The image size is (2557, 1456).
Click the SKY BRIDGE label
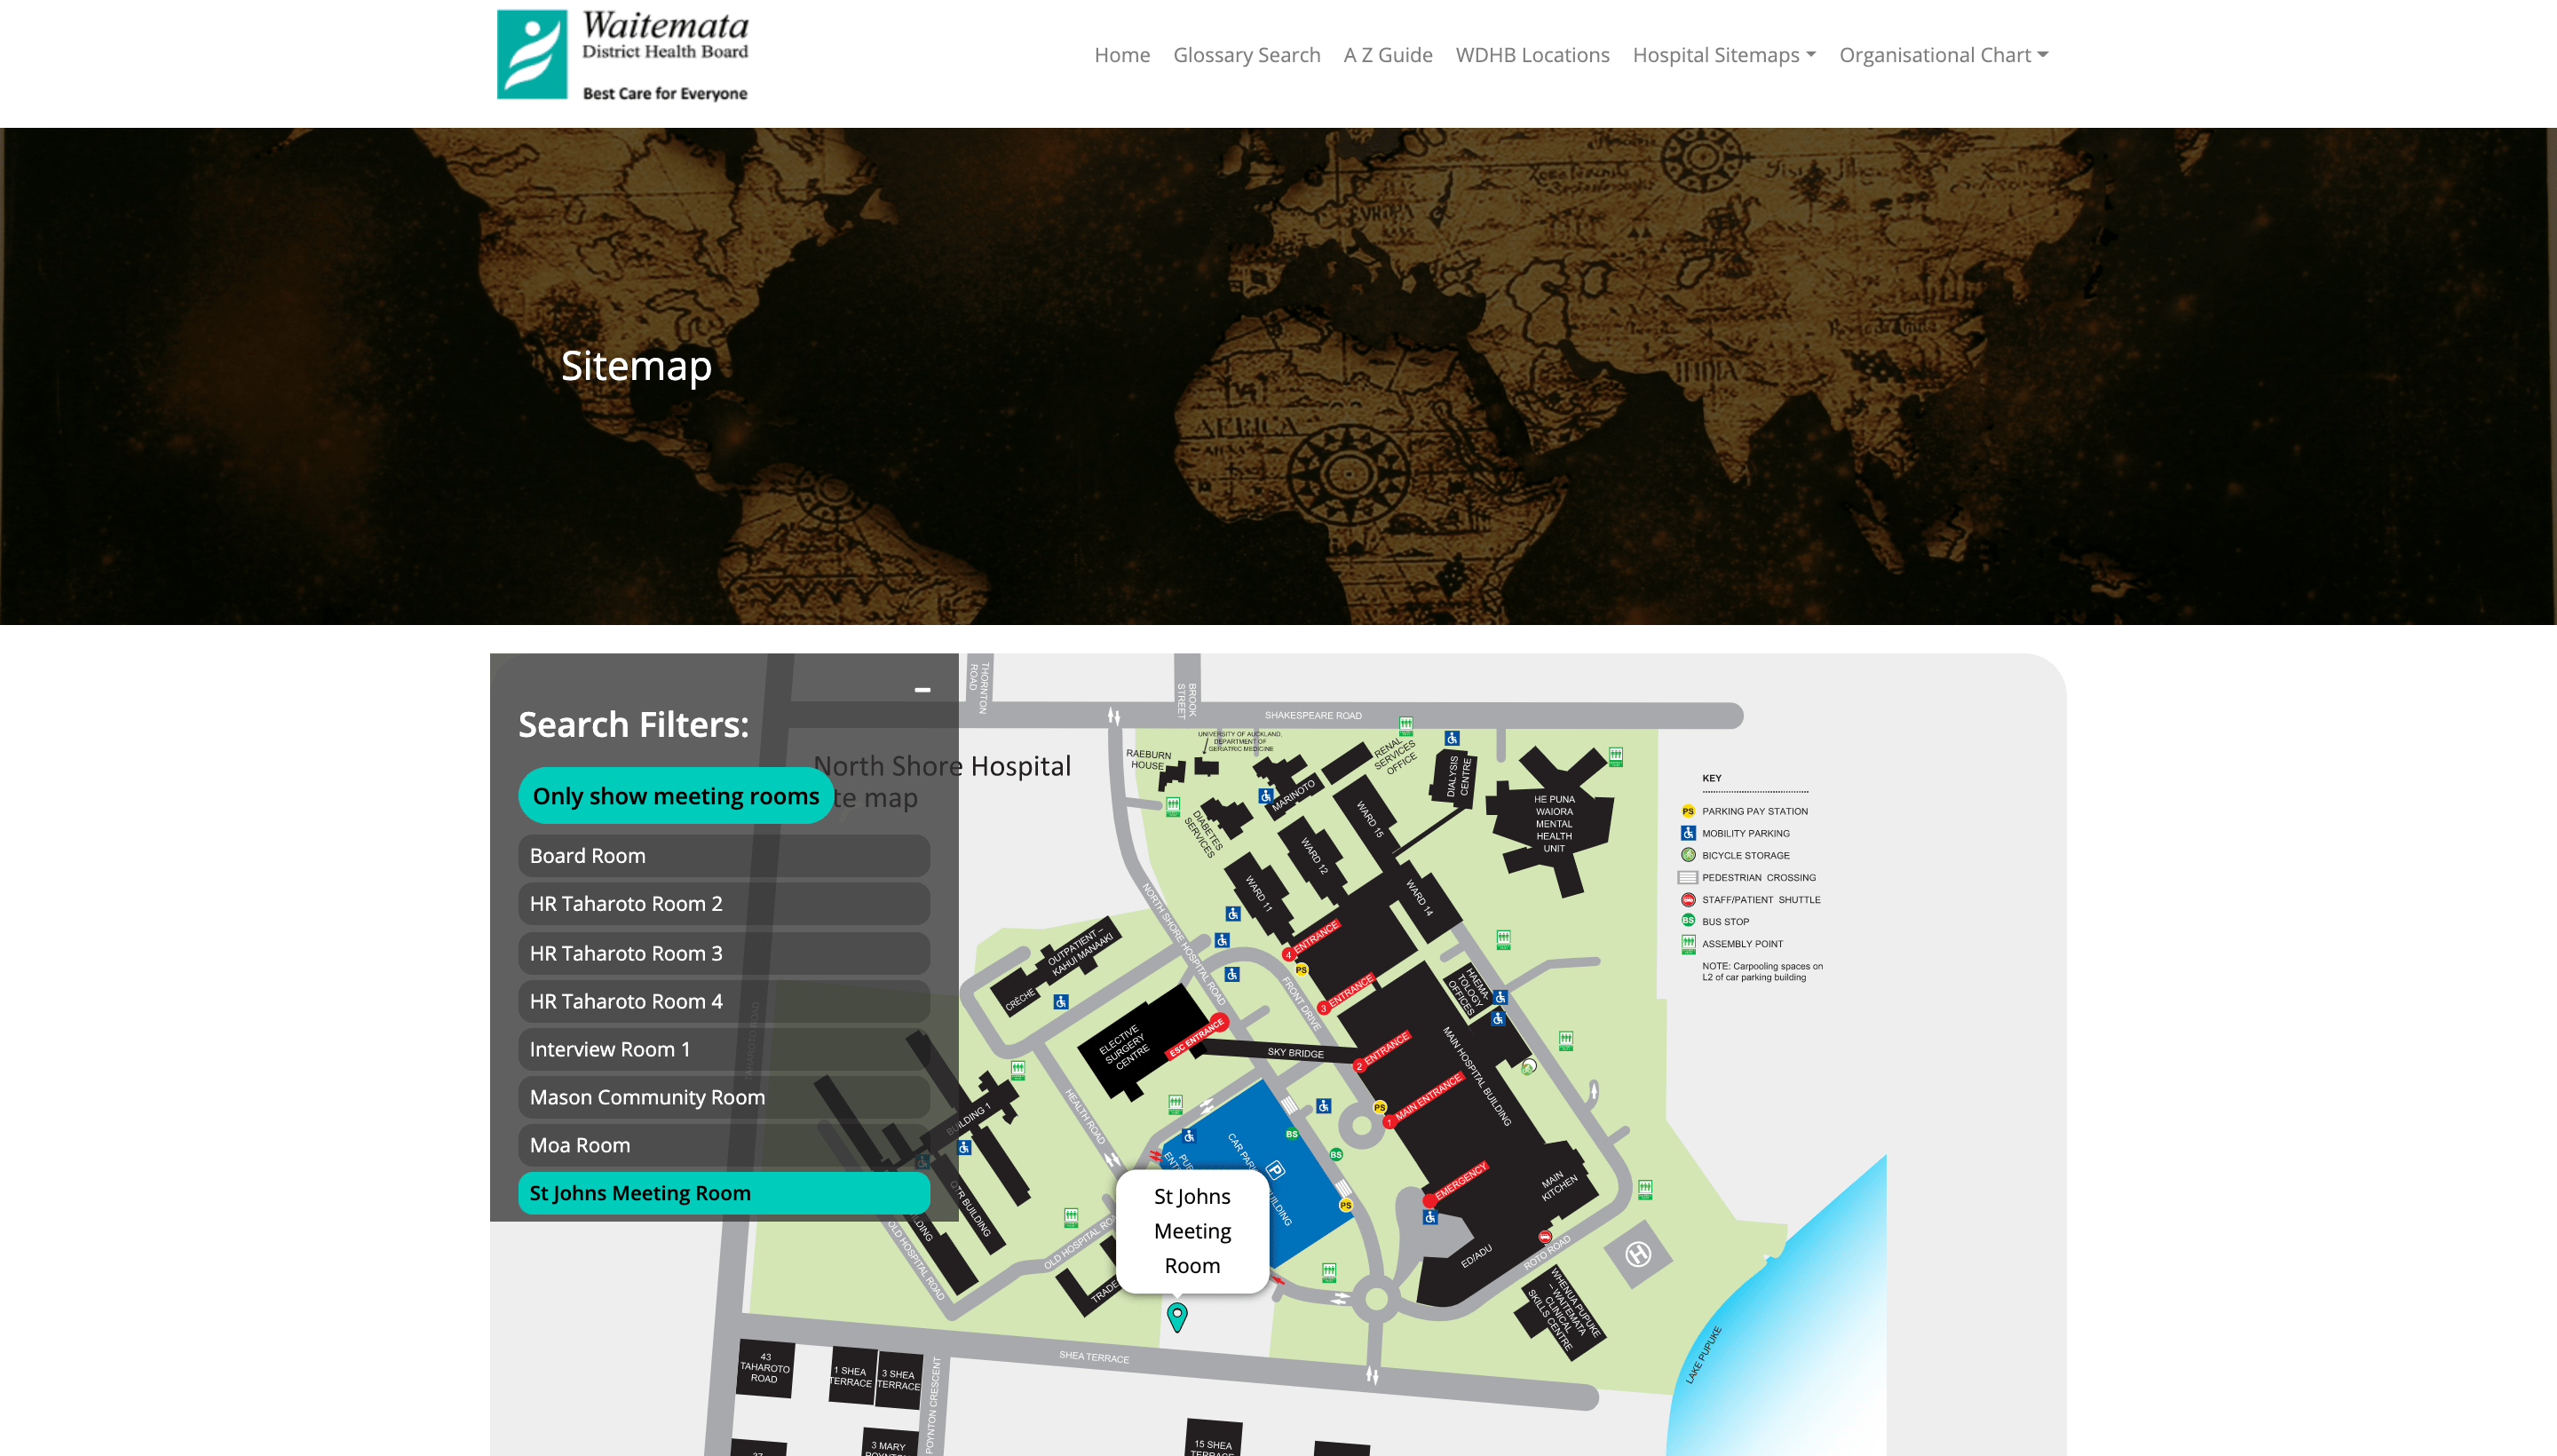[1295, 1053]
